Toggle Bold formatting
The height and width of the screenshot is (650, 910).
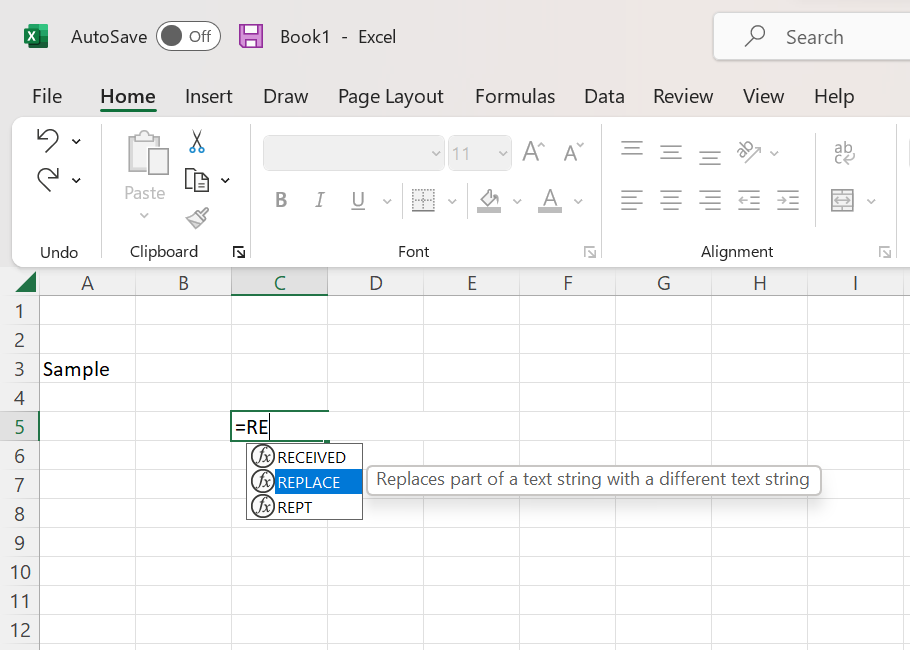pos(281,201)
